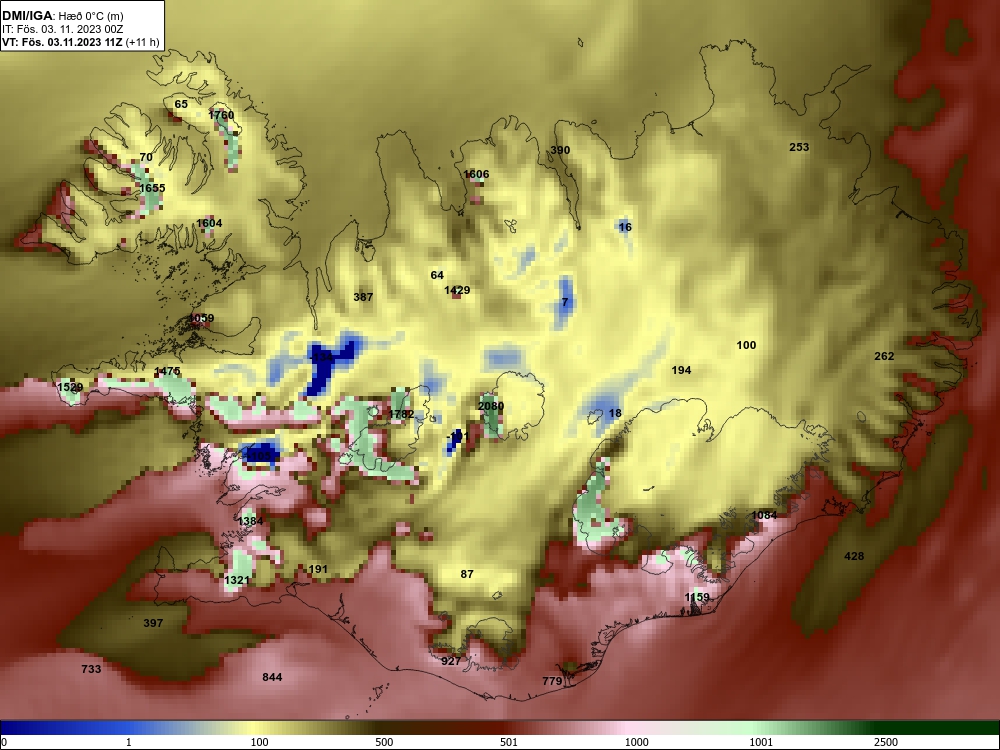The image size is (1000, 750).
Task: Click the map value 1429
Action: click(x=457, y=291)
